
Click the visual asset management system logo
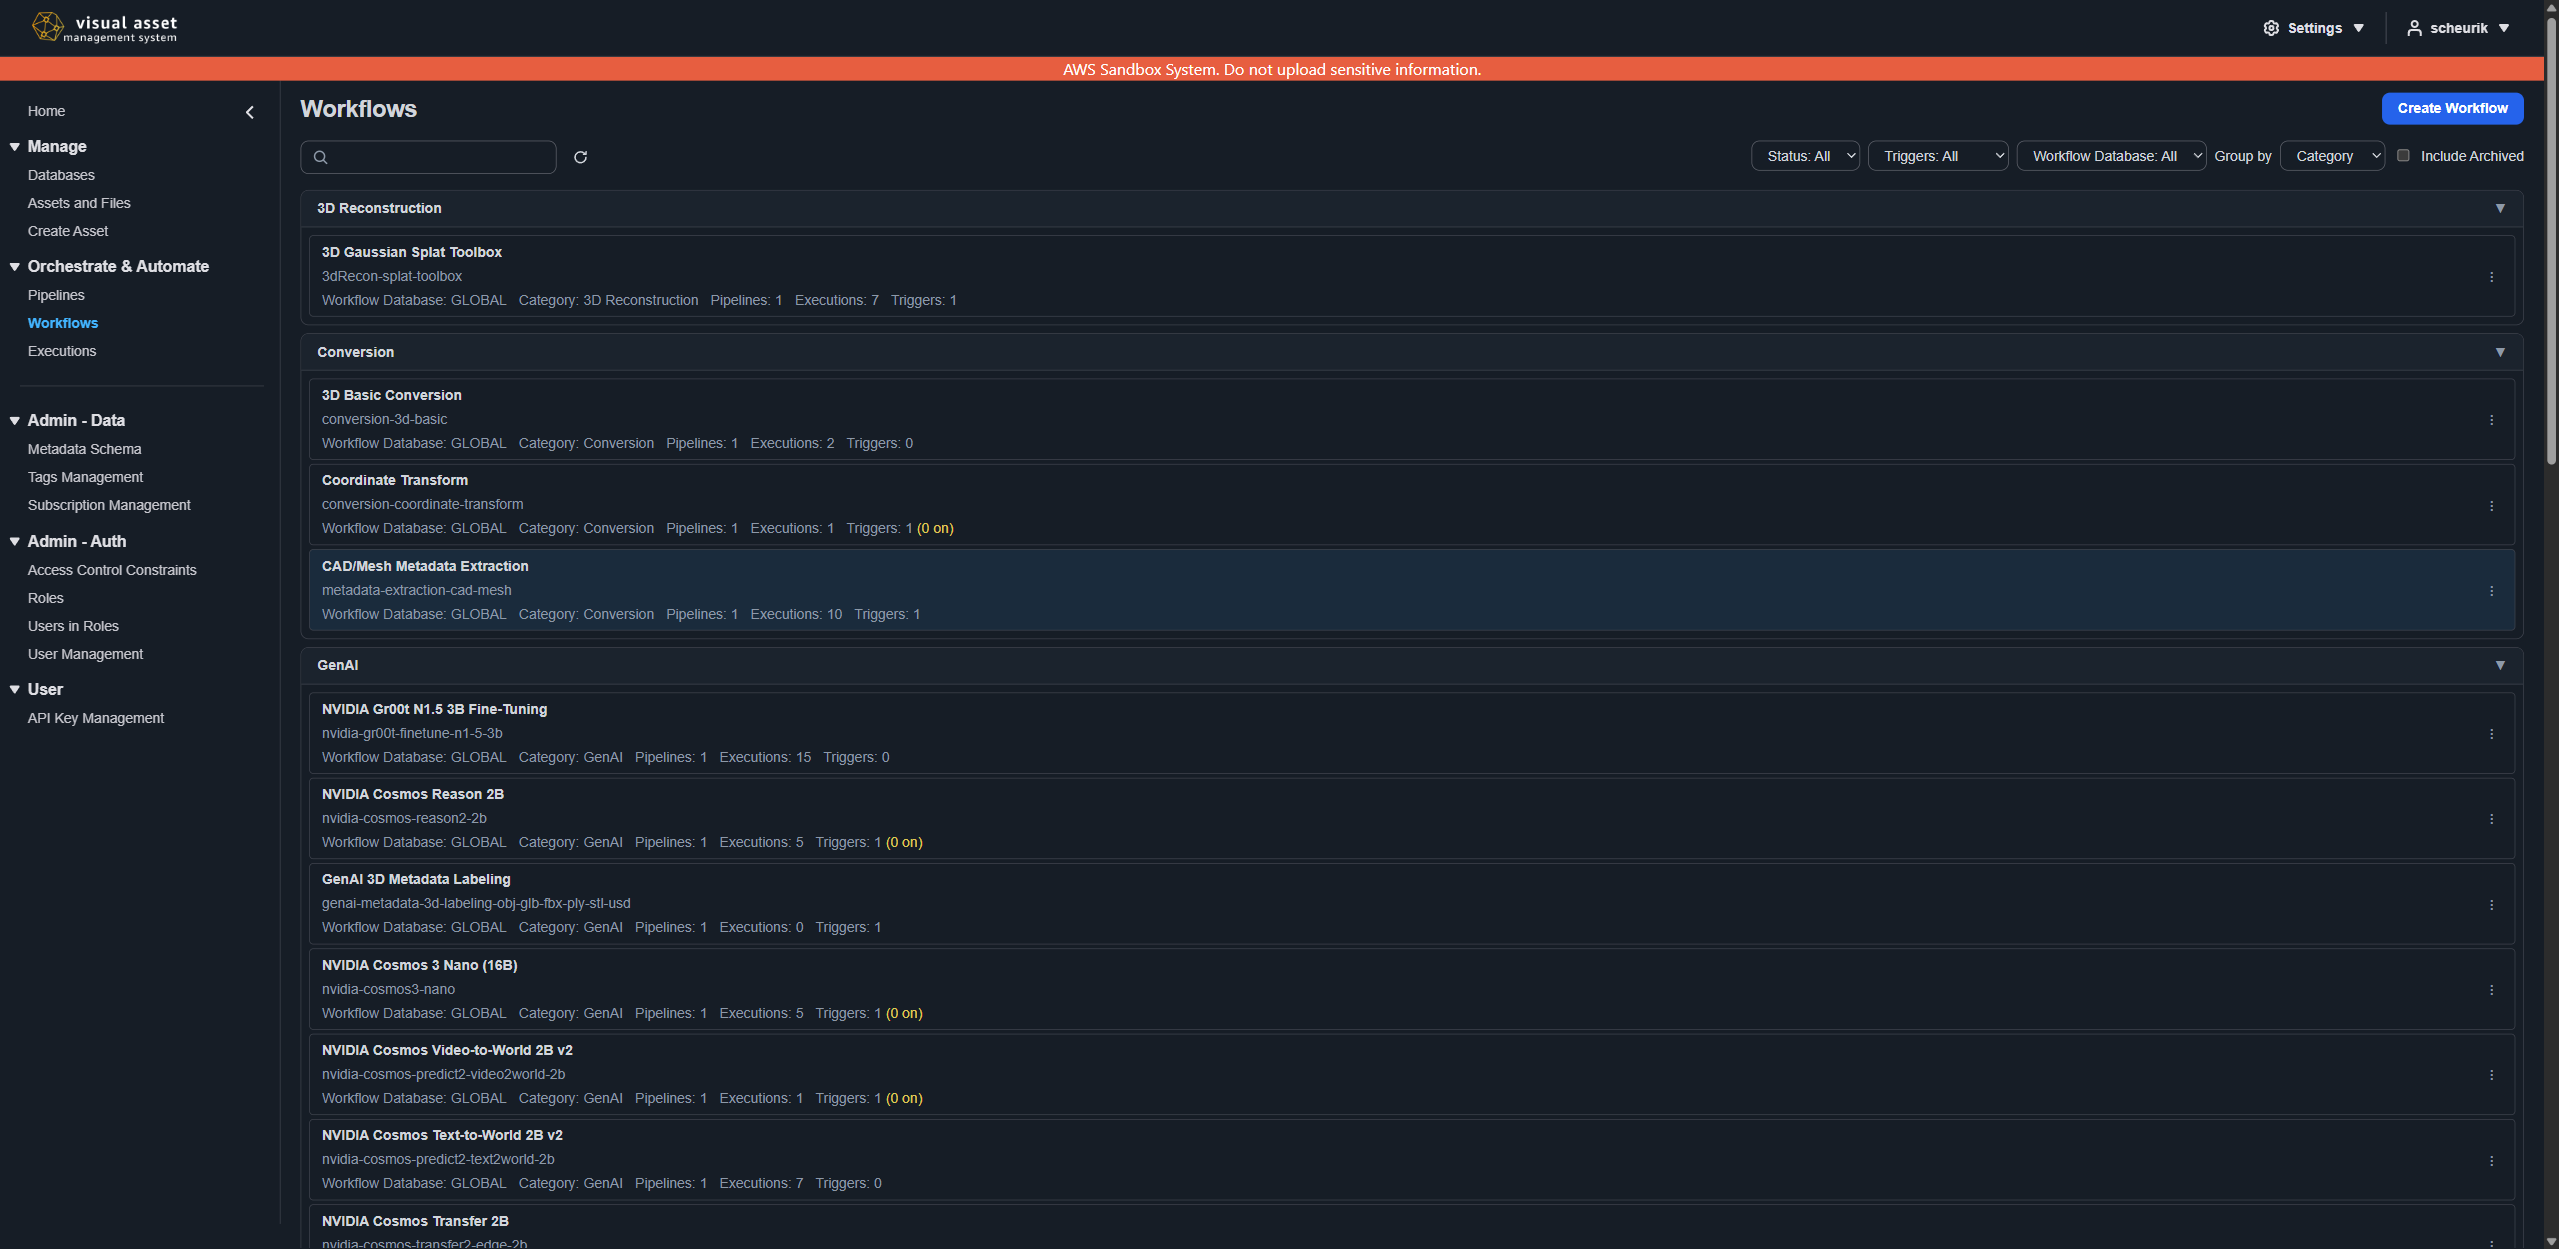point(104,27)
